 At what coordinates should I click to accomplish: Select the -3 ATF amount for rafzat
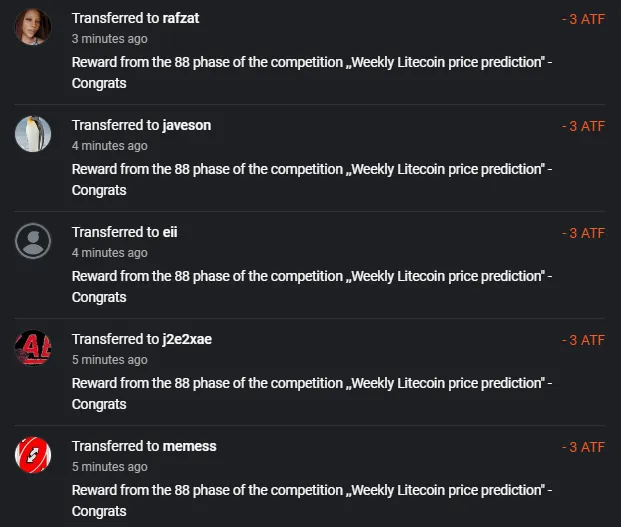(x=583, y=19)
